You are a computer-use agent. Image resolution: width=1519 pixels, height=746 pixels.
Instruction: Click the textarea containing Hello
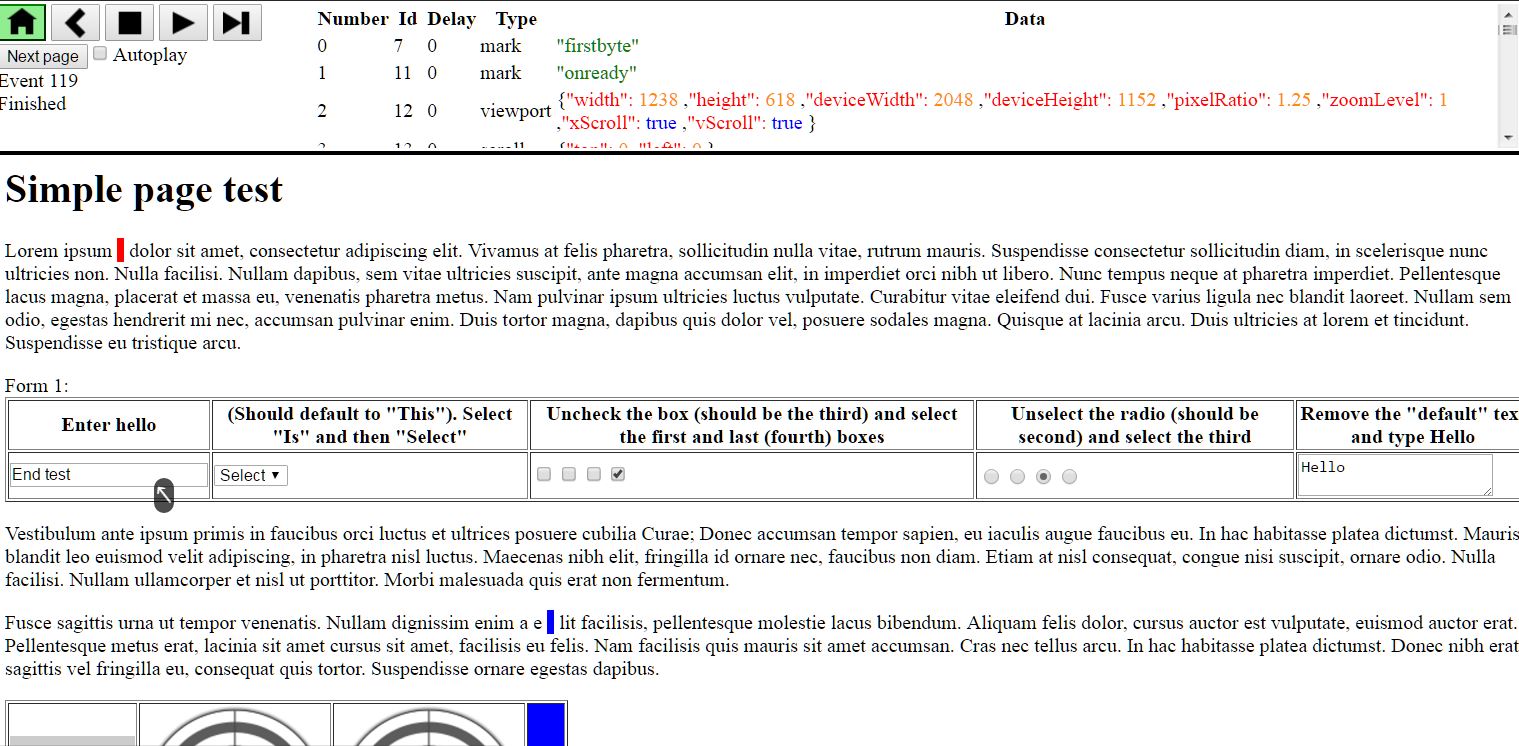coord(1395,475)
